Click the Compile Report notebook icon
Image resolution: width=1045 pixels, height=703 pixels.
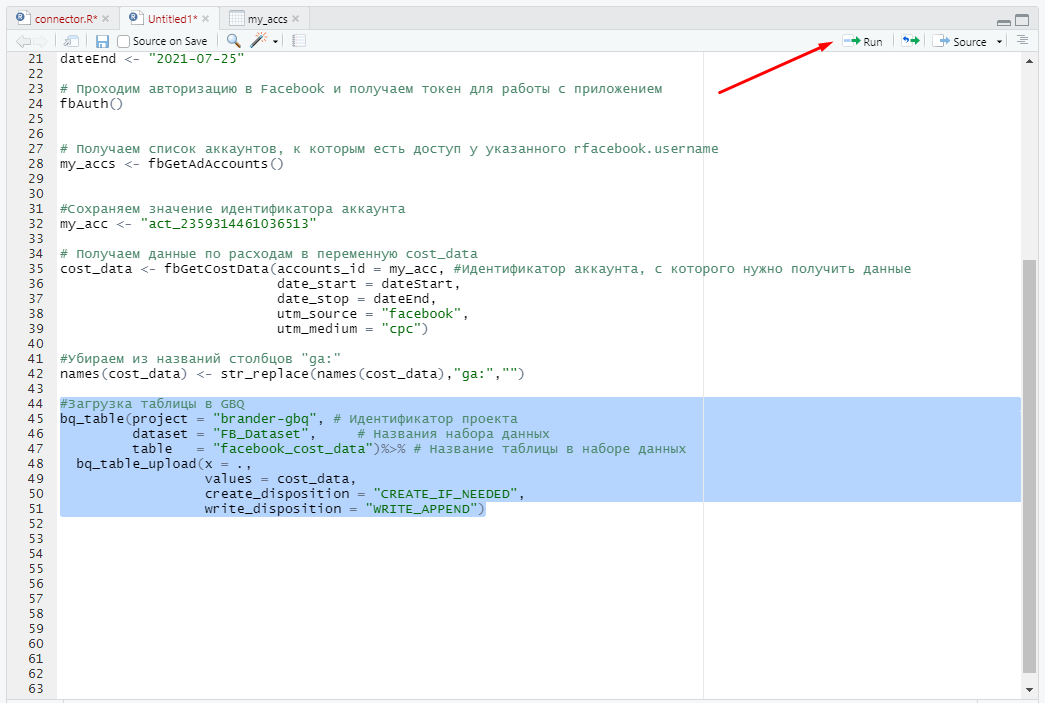299,41
